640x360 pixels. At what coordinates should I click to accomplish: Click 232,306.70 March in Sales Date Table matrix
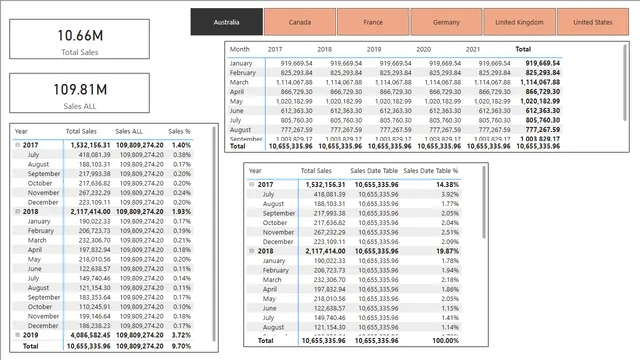pos(329,280)
